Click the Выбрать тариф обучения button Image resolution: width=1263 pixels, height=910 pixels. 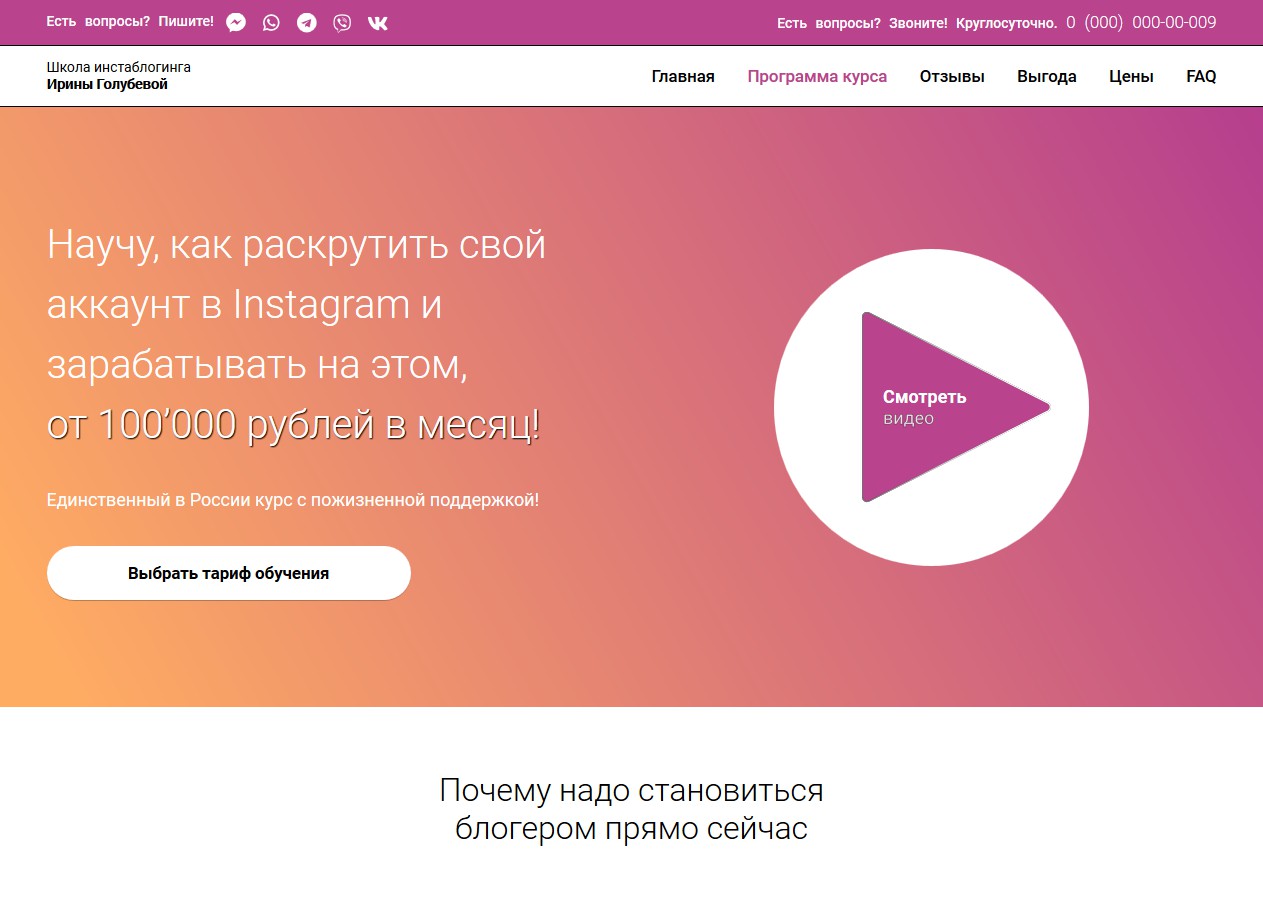coord(229,573)
